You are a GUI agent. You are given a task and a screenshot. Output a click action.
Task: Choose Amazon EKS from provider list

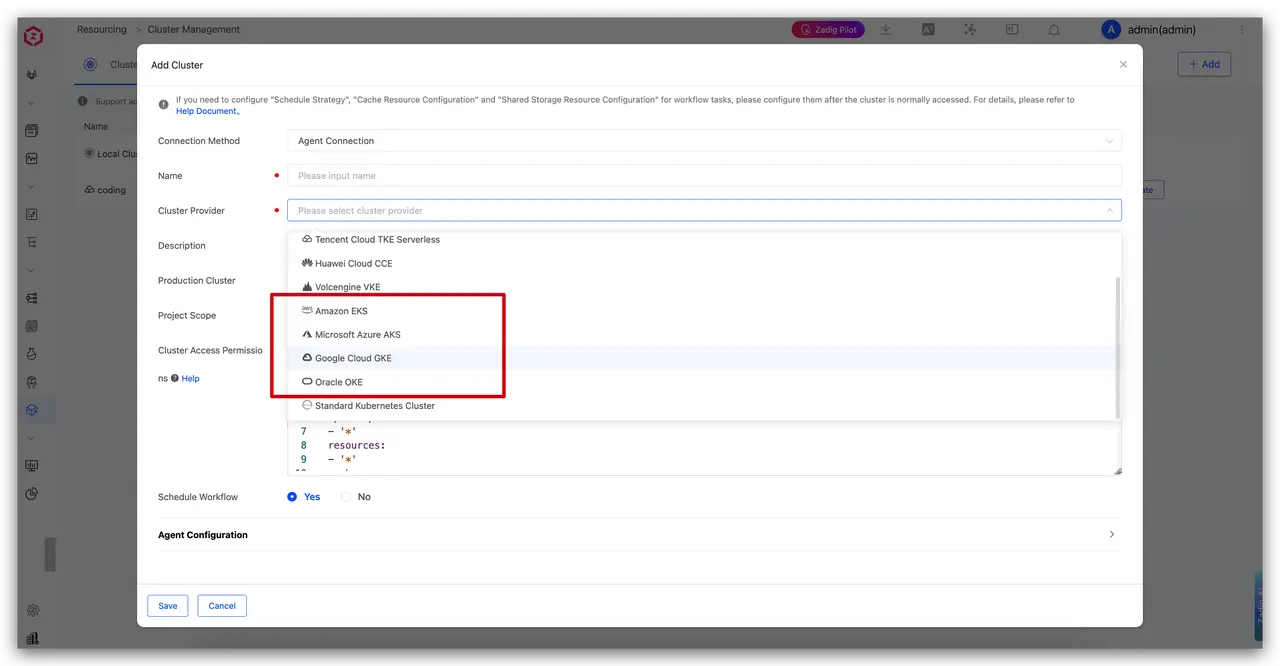click(x=700, y=311)
